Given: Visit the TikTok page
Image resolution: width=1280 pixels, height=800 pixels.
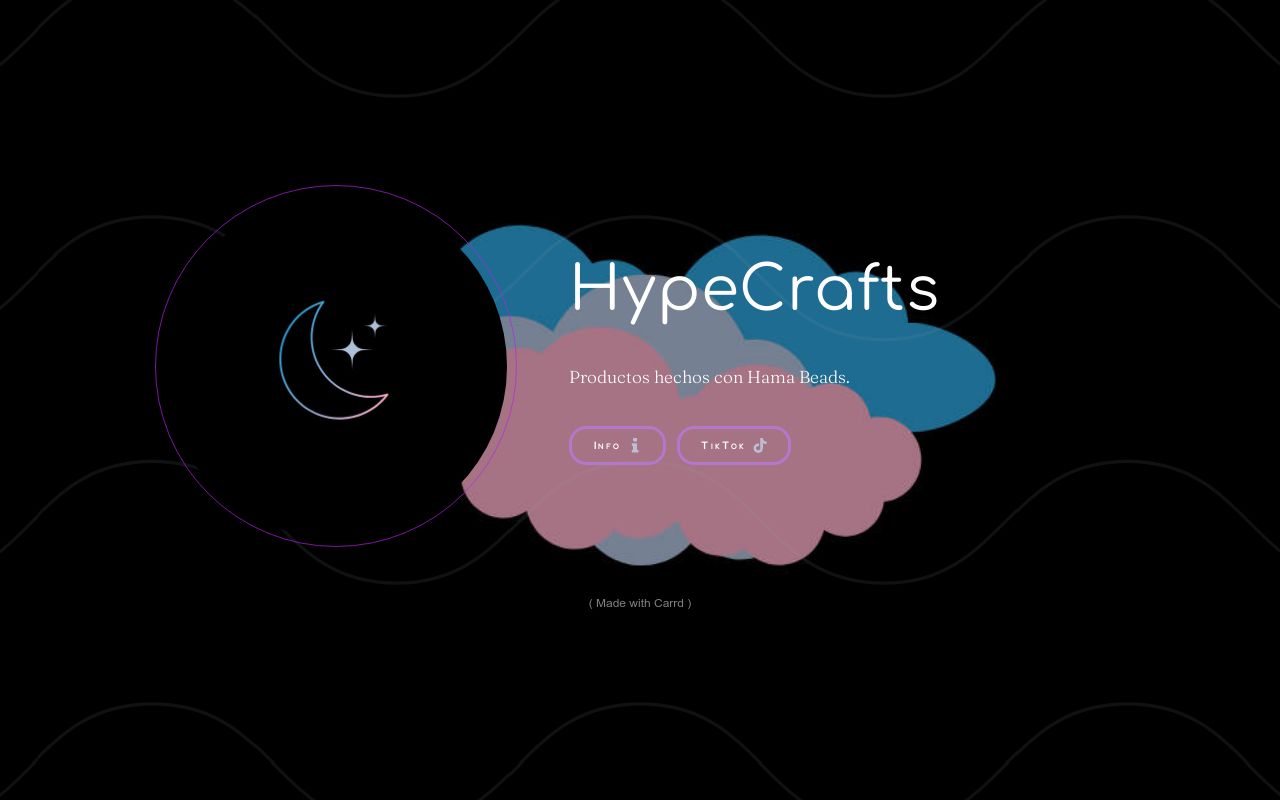Looking at the screenshot, I should click(x=734, y=445).
